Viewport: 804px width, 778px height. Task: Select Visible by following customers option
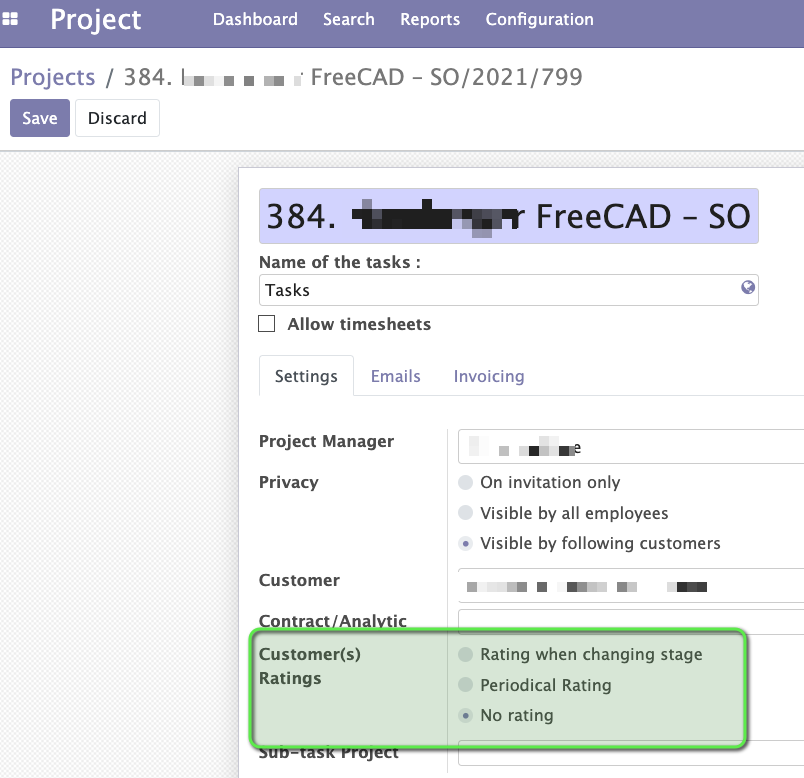click(x=465, y=543)
